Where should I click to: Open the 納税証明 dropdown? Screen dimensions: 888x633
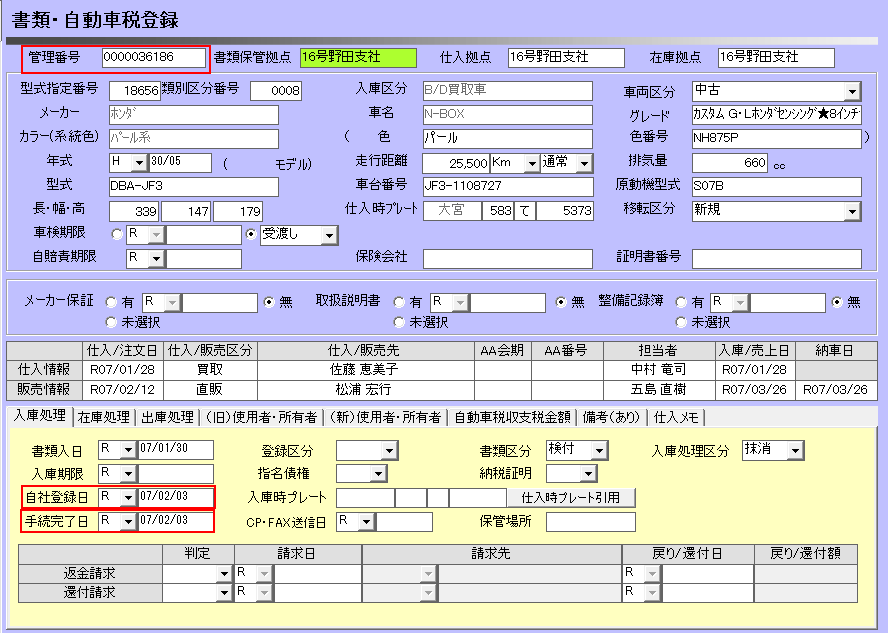(x=589, y=474)
